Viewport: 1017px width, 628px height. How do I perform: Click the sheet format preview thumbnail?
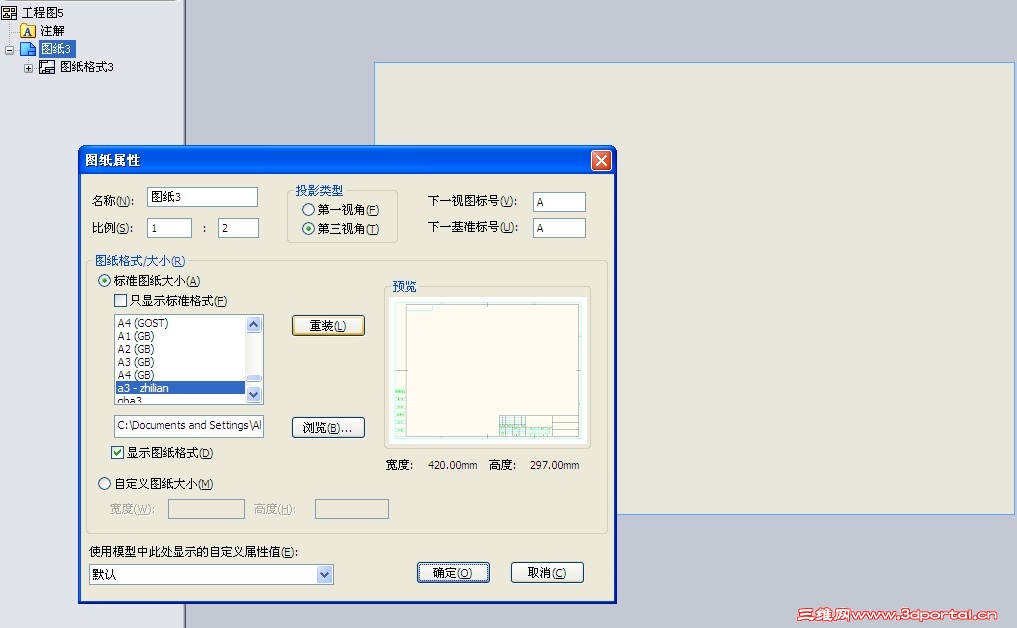point(487,370)
